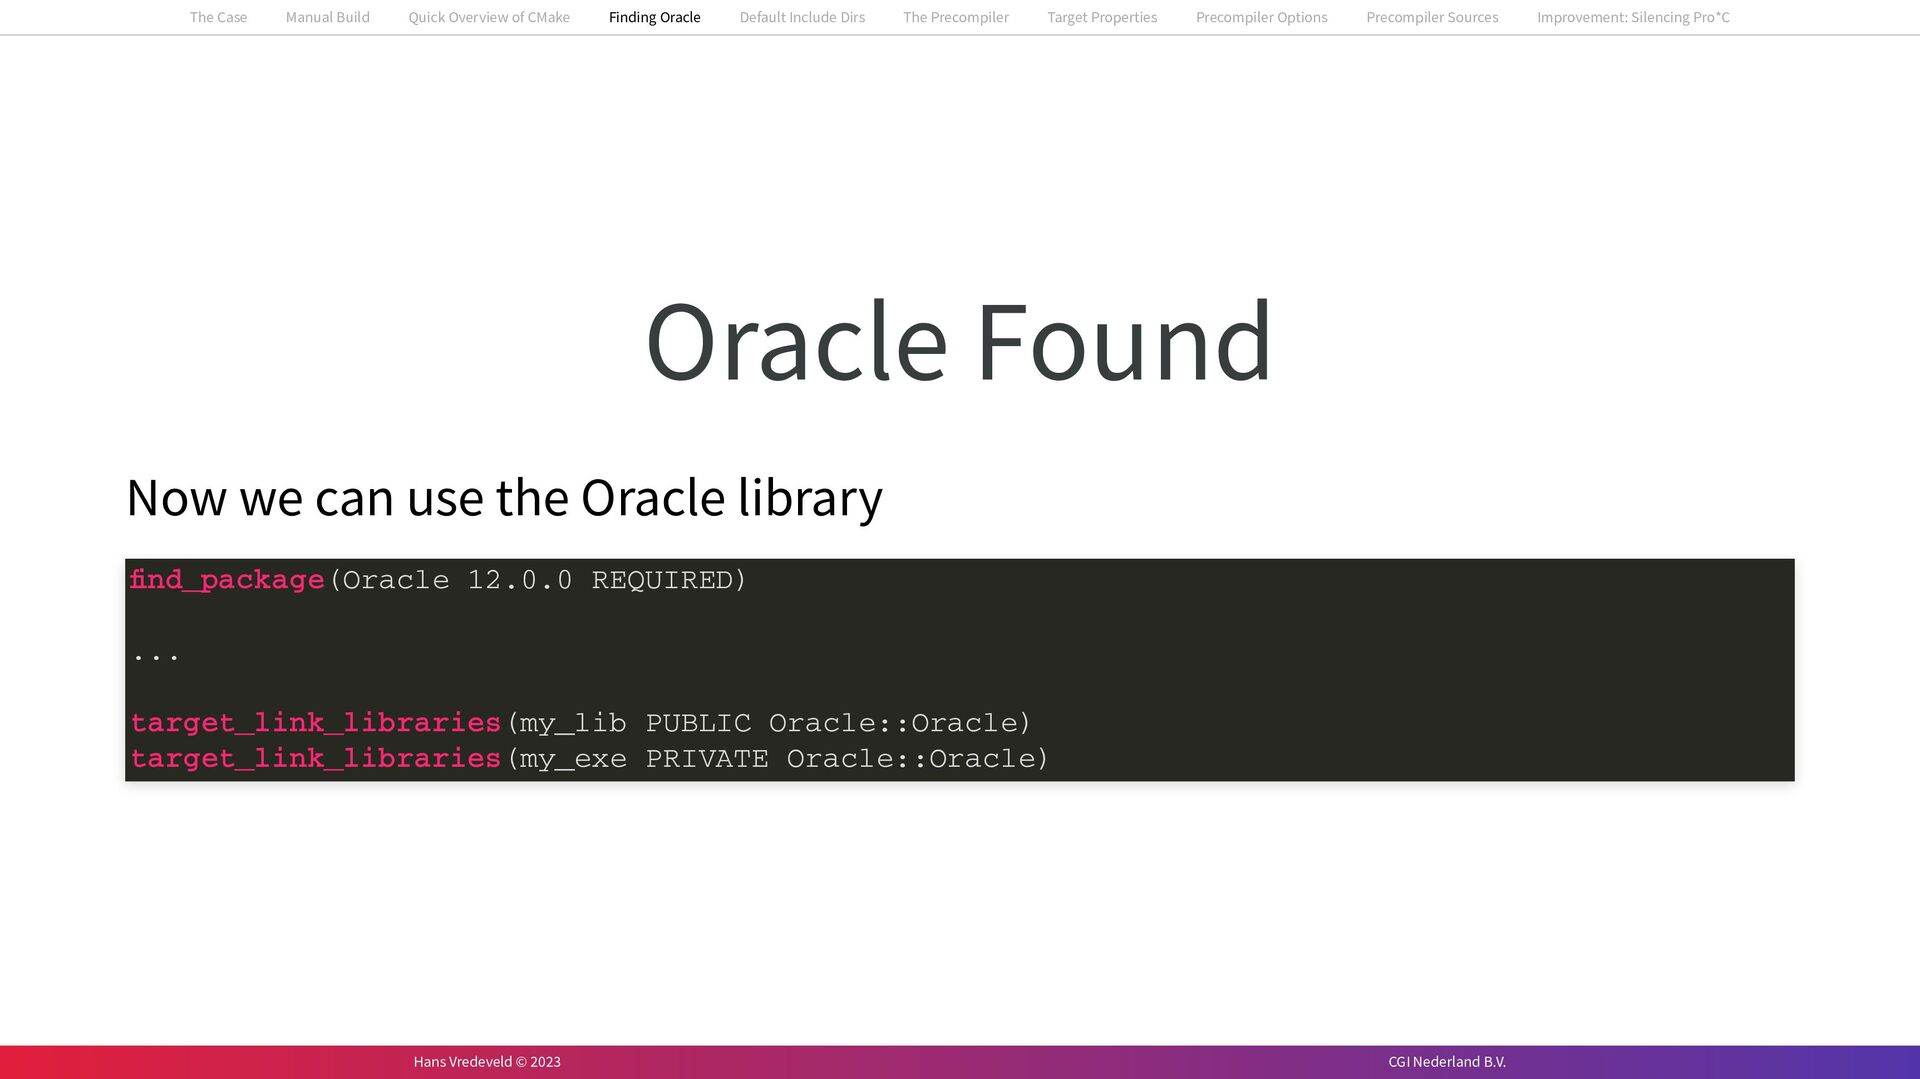This screenshot has height=1079, width=1920.
Task: Click '(Oracle 12.0.0 REQUIRED)' in code
Action: [538, 580]
